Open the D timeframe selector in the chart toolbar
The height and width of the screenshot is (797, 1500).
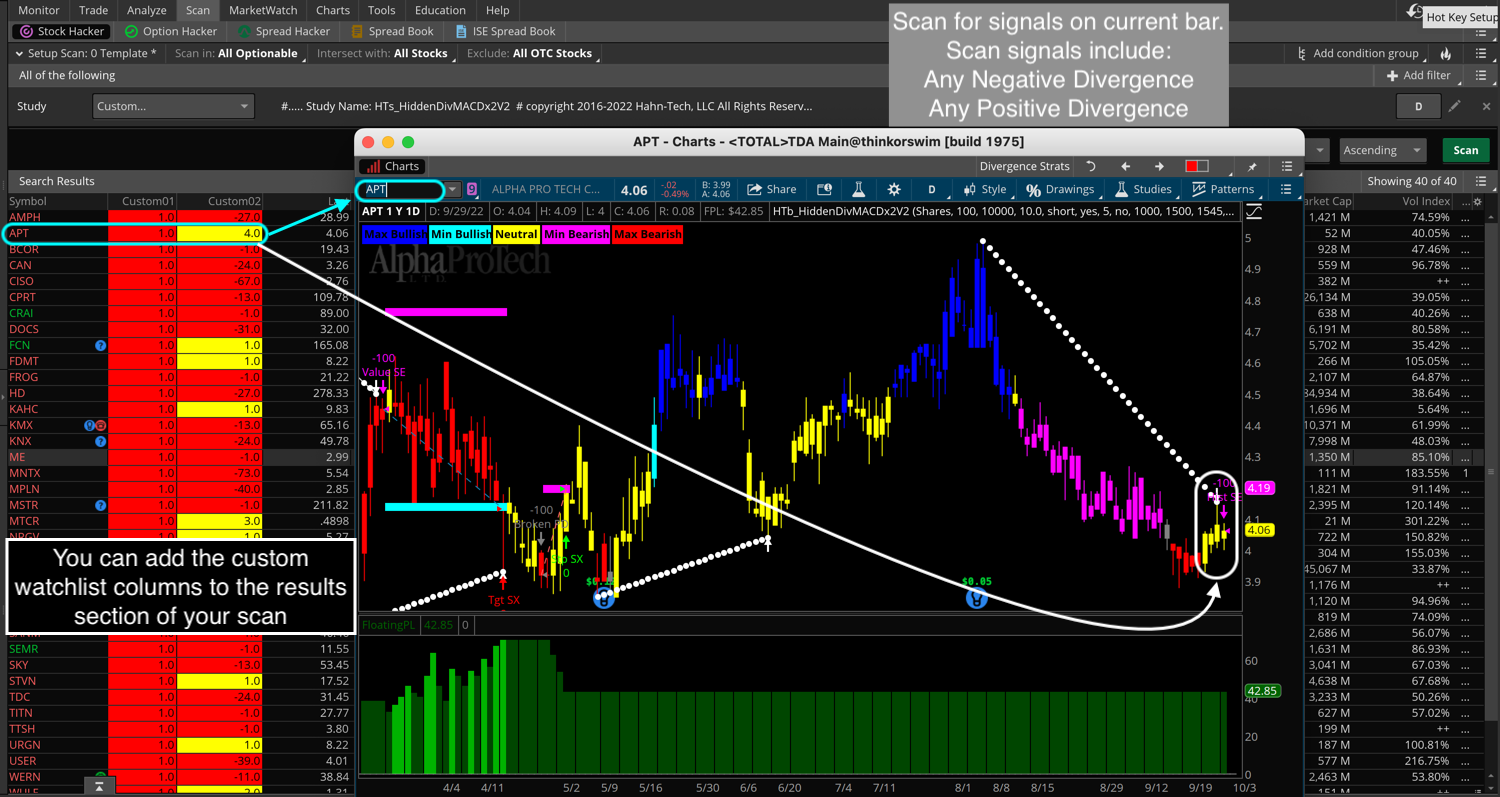coord(931,189)
